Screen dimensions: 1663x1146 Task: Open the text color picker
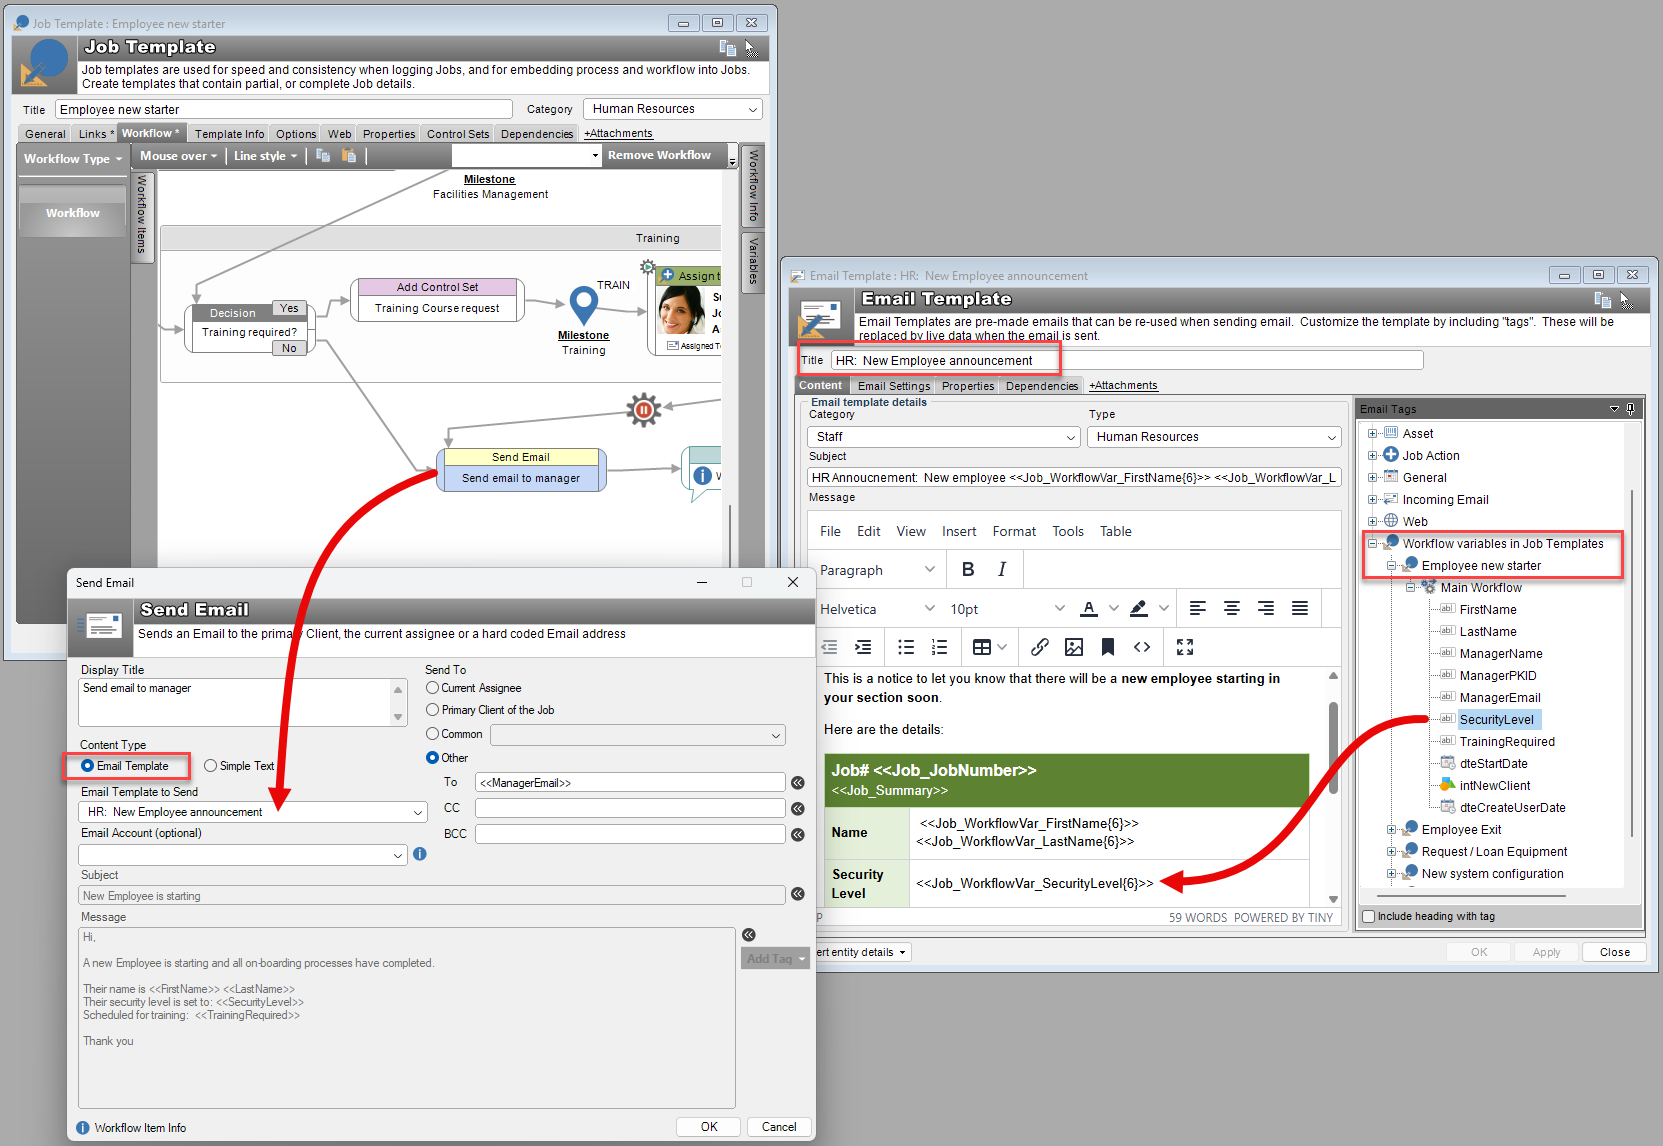click(x=1089, y=607)
